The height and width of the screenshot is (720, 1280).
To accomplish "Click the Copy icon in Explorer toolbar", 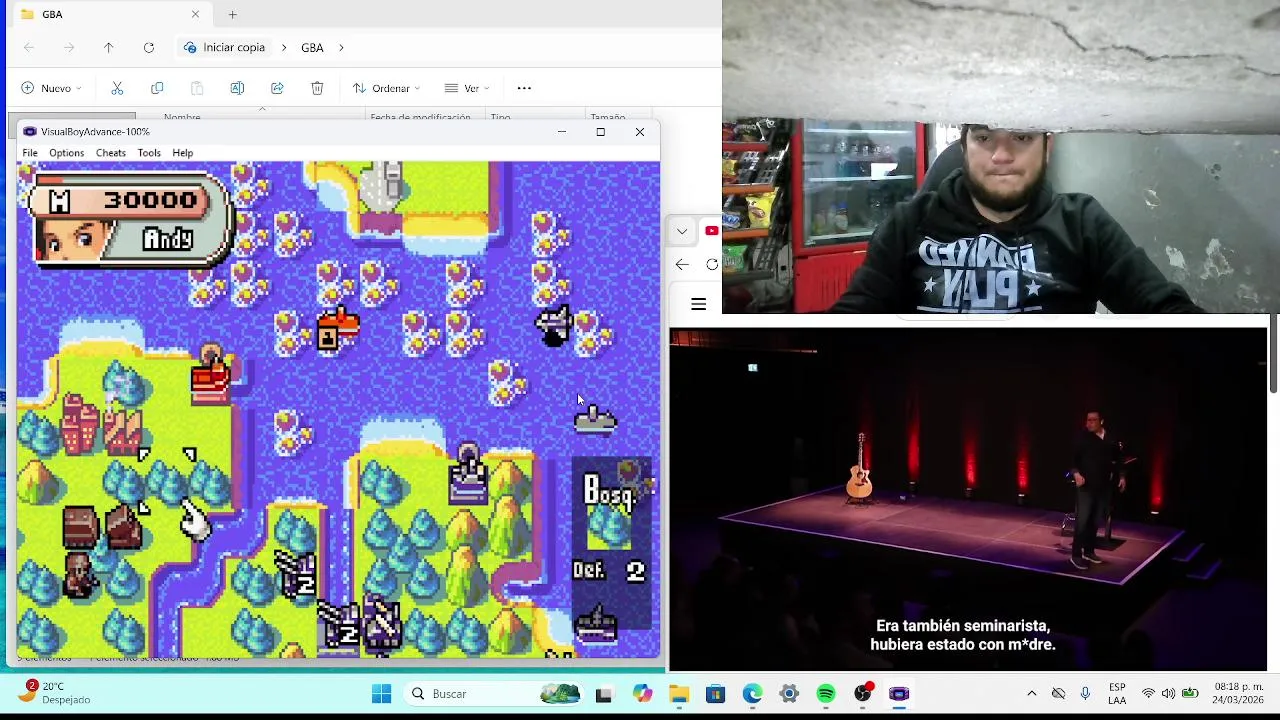I will [157, 88].
